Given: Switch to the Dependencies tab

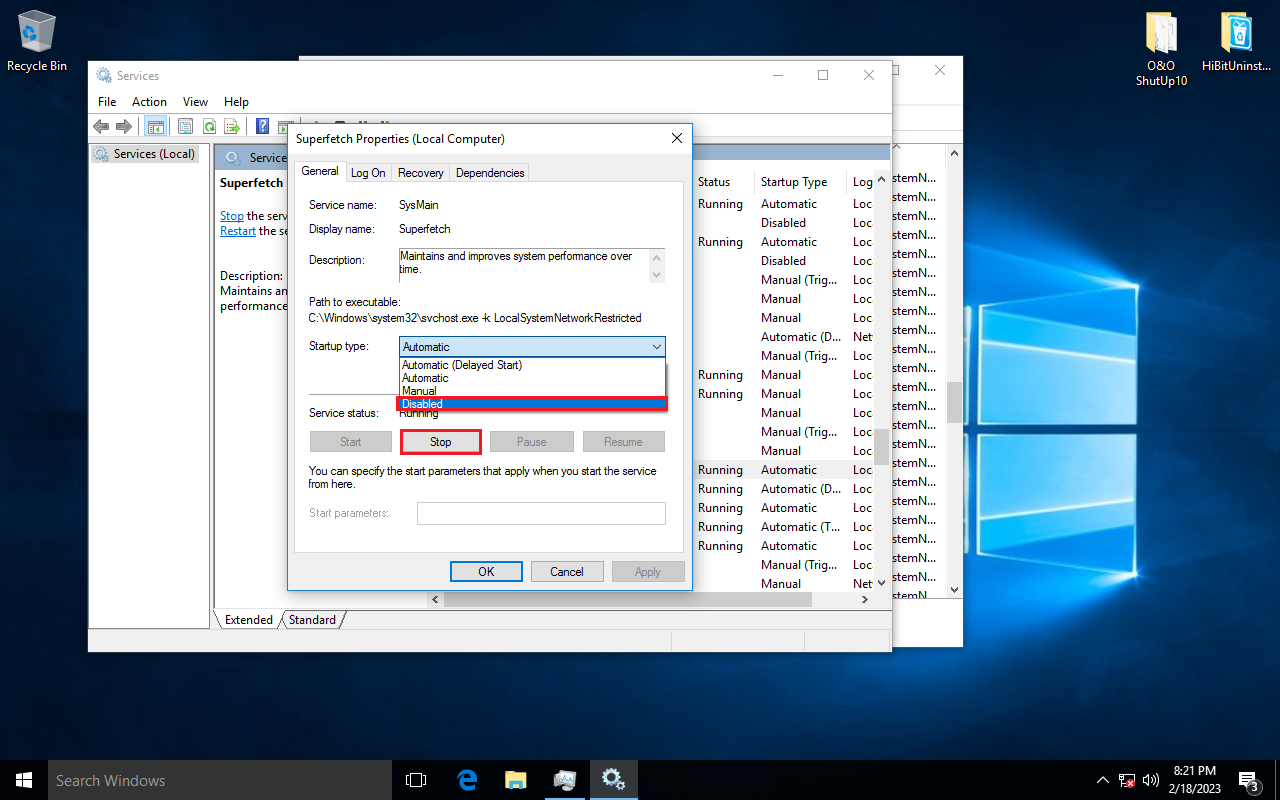Looking at the screenshot, I should point(489,173).
